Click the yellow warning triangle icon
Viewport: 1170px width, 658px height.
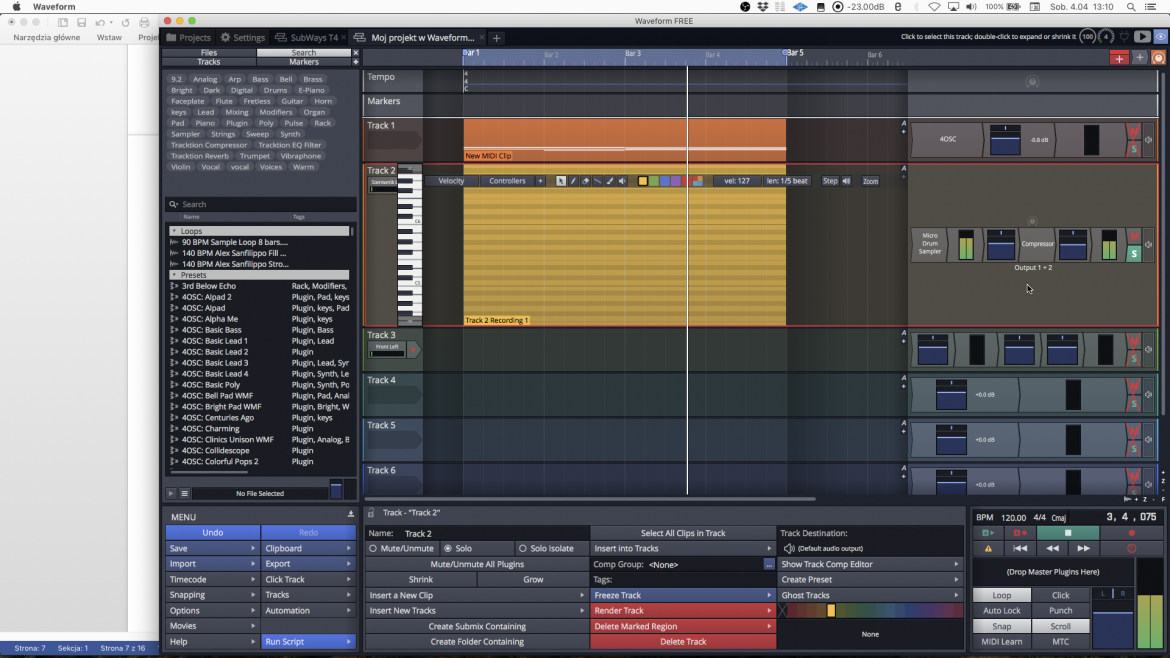pos(988,548)
